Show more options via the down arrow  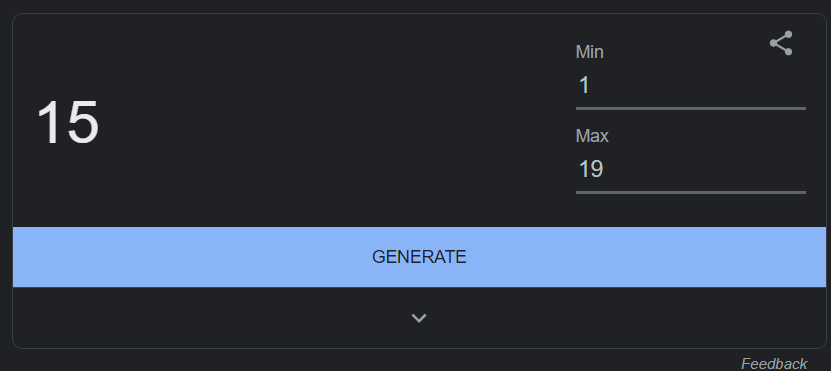pos(419,318)
